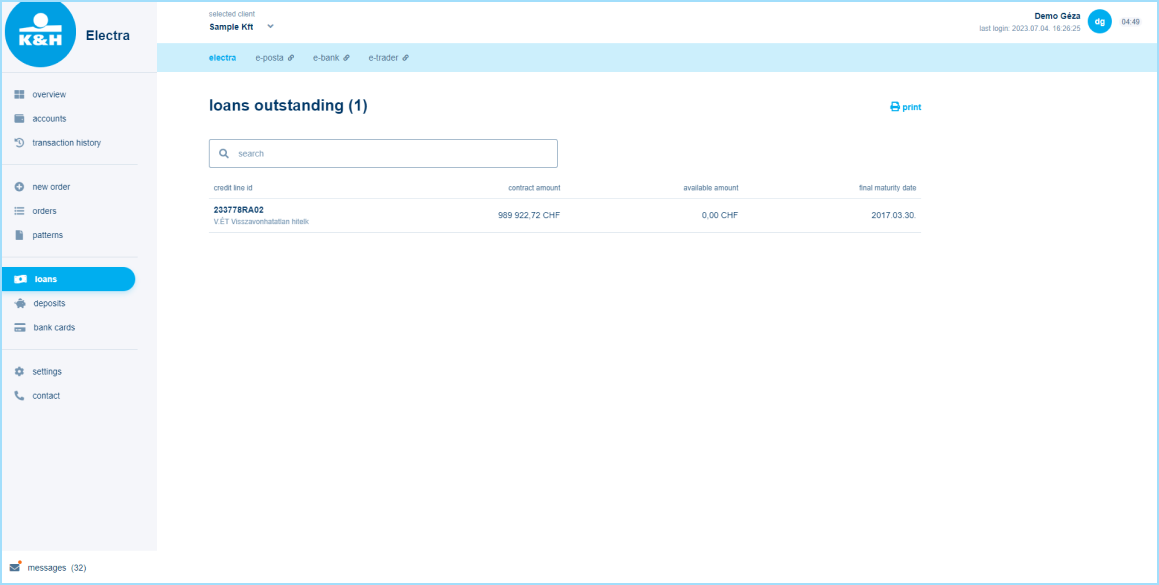Open transaction history via clock icon
Viewport: 1159px width, 585px height.
(17, 142)
